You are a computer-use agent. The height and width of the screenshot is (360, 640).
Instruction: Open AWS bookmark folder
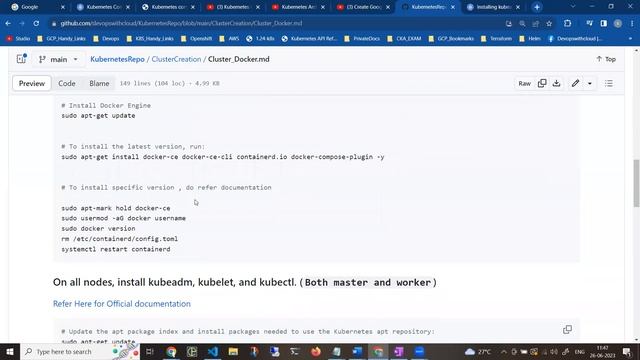click(x=229, y=38)
